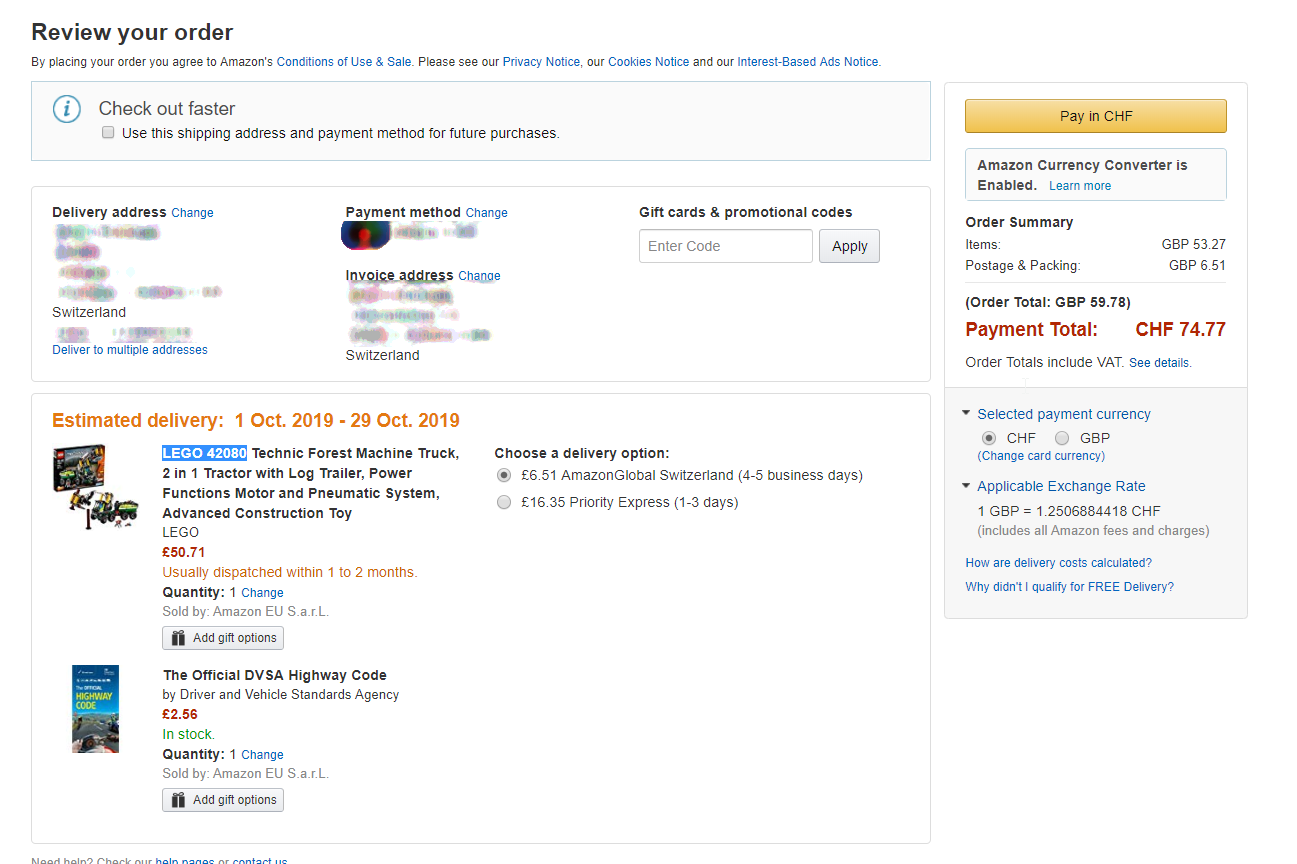Select AmazonGlobal Switzerland £6.51 delivery option
The height and width of the screenshot is (864, 1297).
pos(504,475)
